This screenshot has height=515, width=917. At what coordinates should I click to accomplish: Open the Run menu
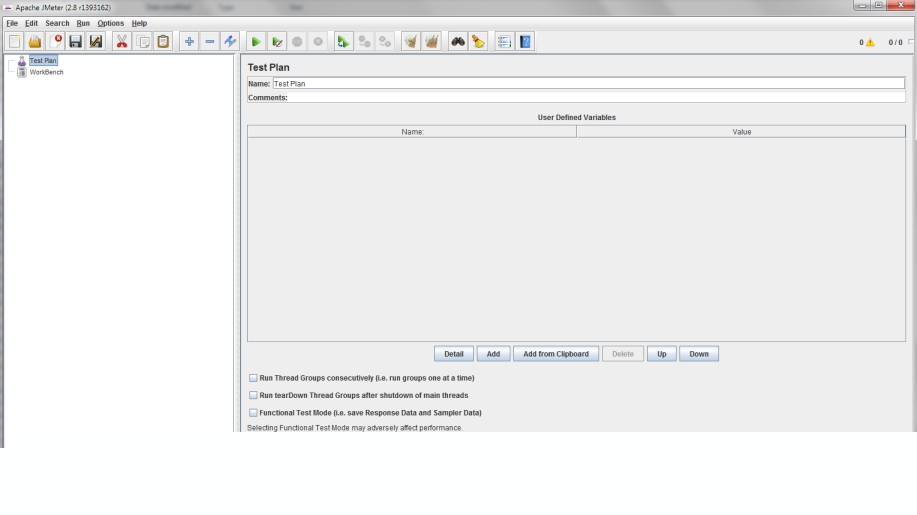point(83,23)
